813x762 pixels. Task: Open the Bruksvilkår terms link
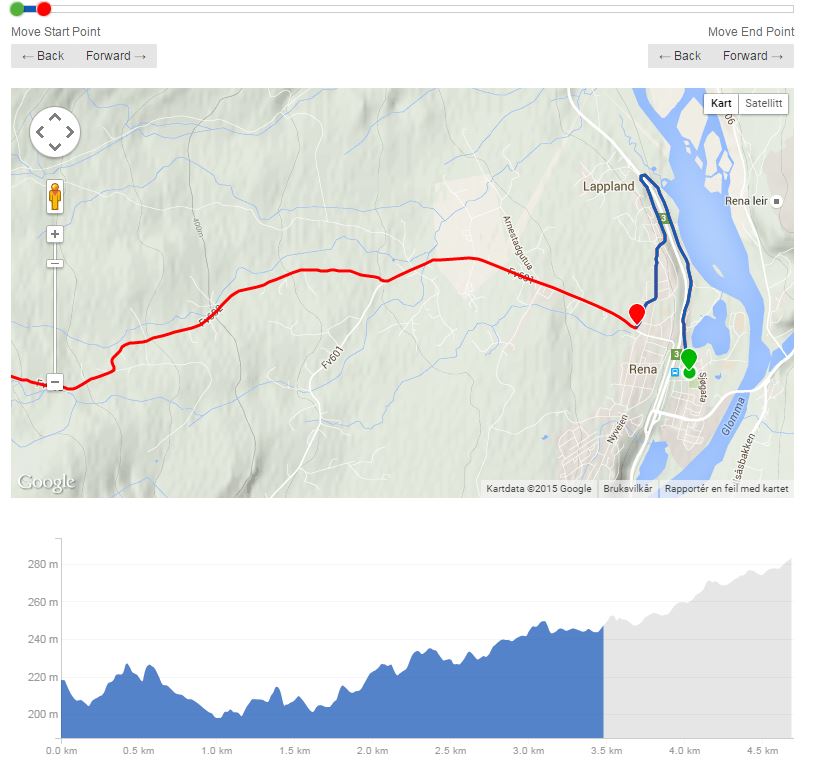pyautogui.click(x=627, y=489)
